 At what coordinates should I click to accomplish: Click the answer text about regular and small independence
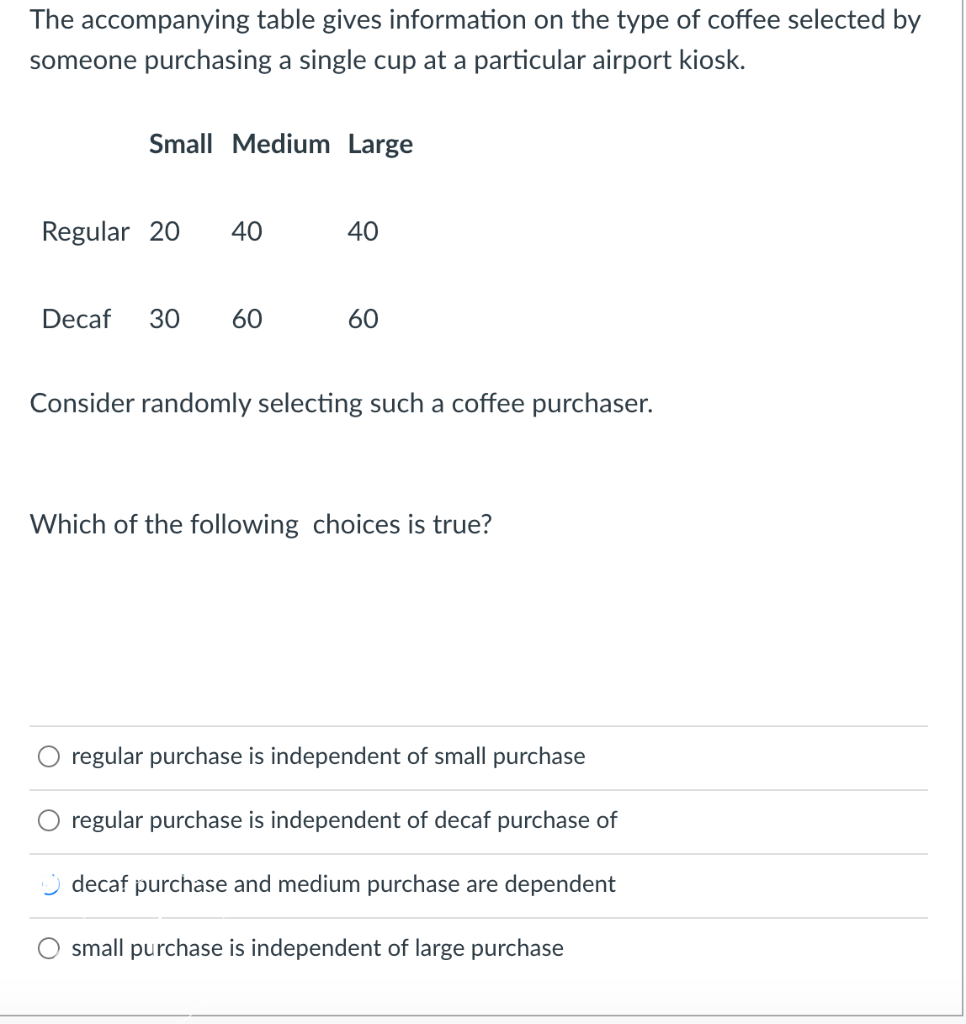(x=328, y=757)
